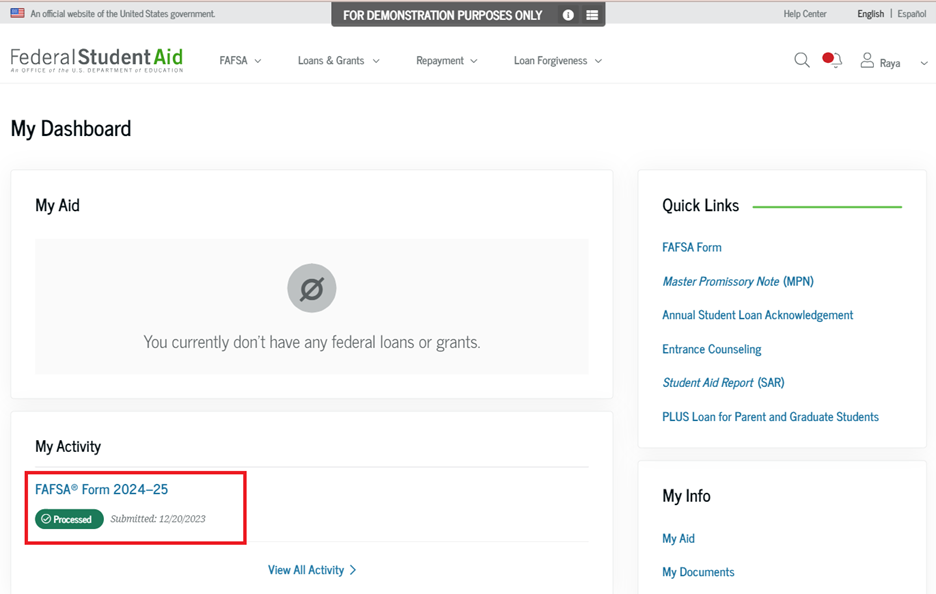Open the Help Center link
The width and height of the screenshot is (936, 594).
tap(804, 14)
